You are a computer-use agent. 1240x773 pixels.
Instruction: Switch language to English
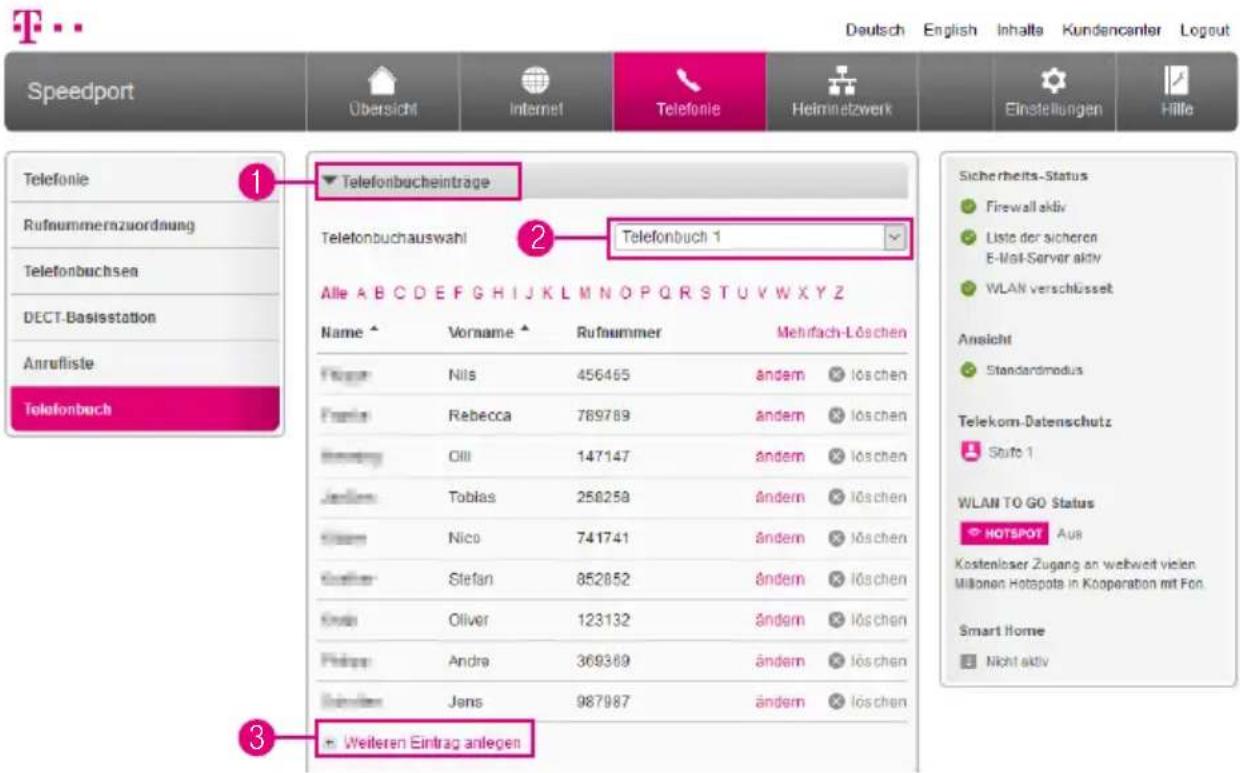point(950,31)
